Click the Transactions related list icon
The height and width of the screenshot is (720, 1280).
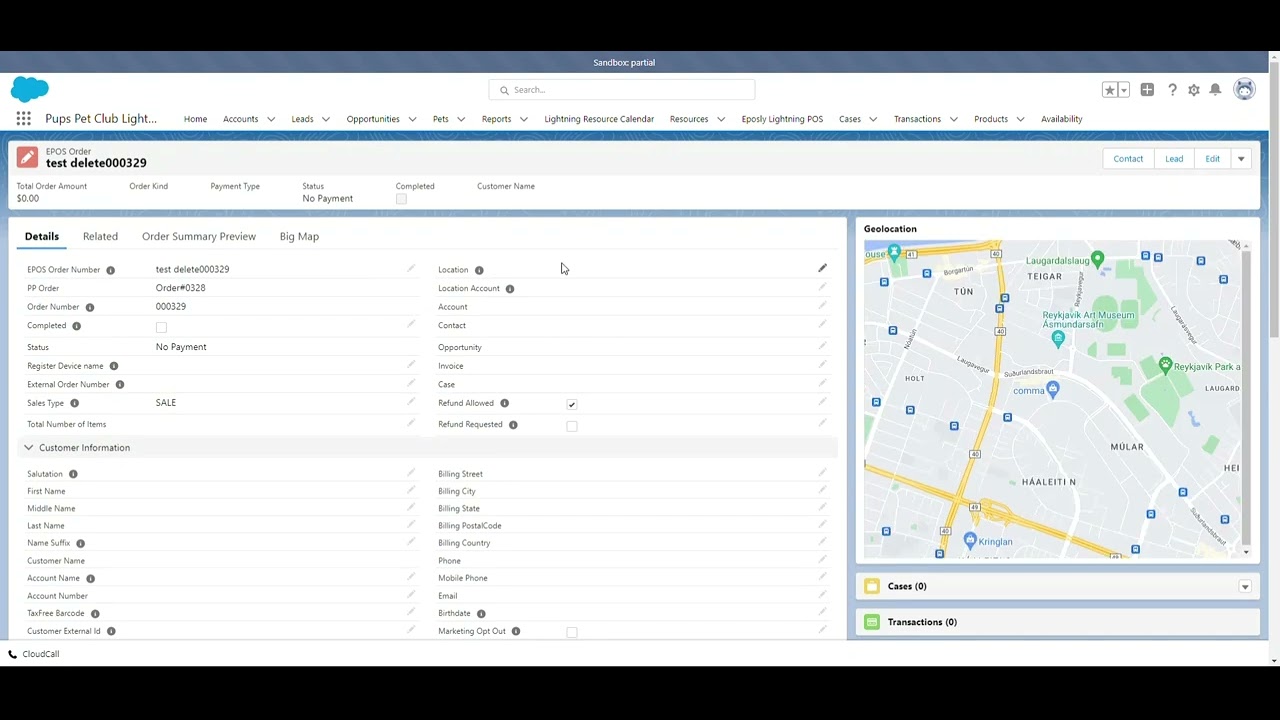[871, 622]
